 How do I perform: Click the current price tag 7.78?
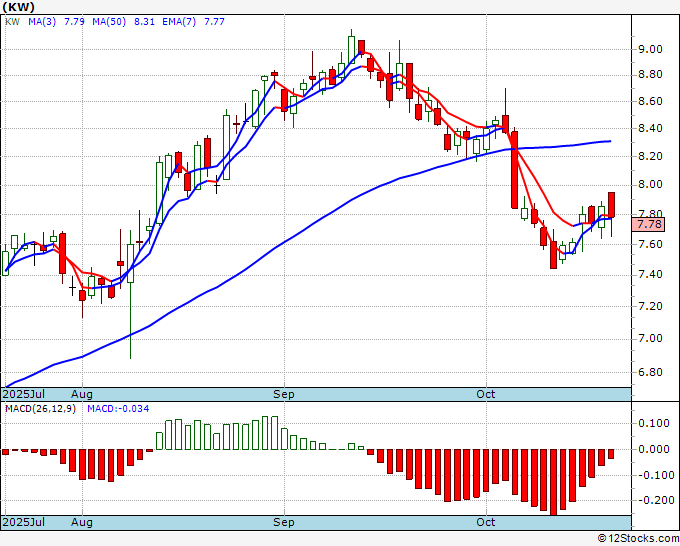point(648,225)
